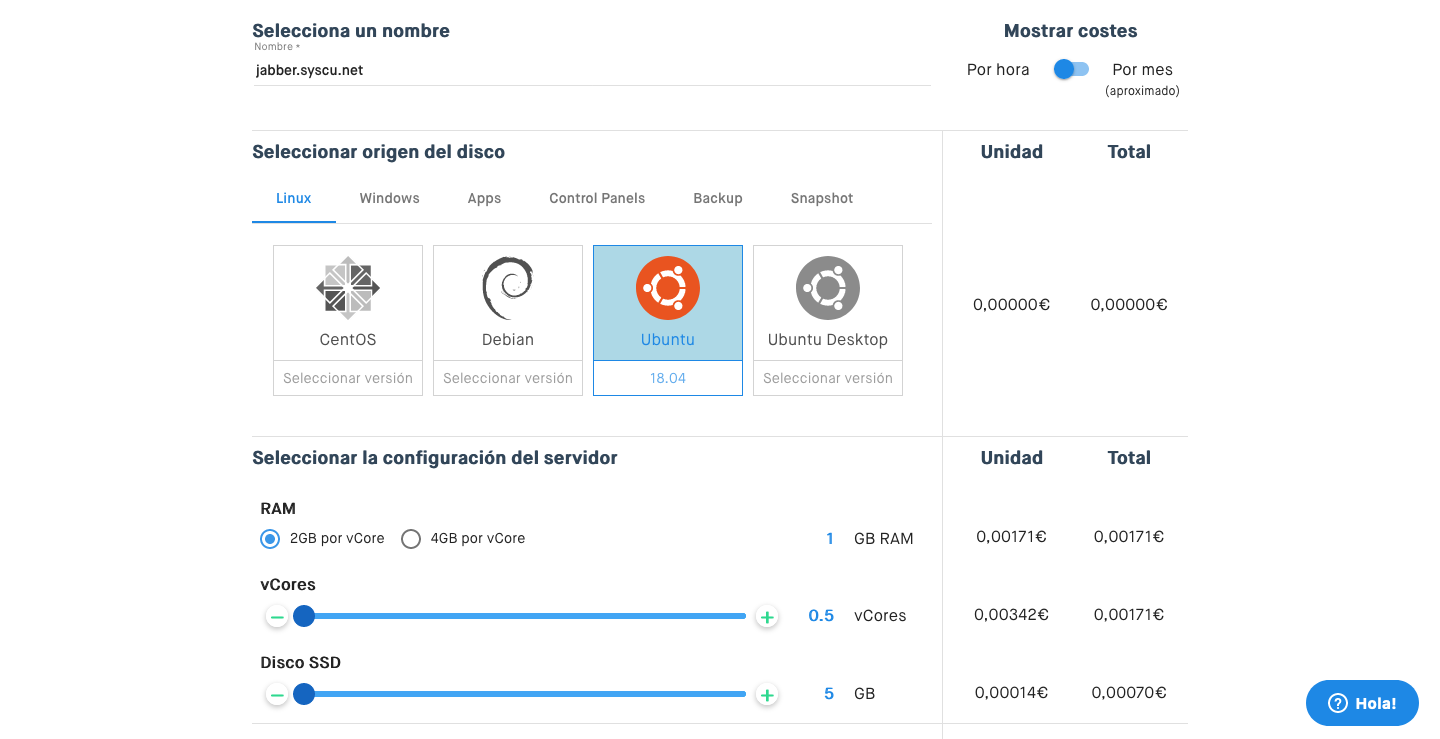This screenshot has height=739, width=1440.
Task: Click the 0.5 vCores value
Action: pos(821,616)
